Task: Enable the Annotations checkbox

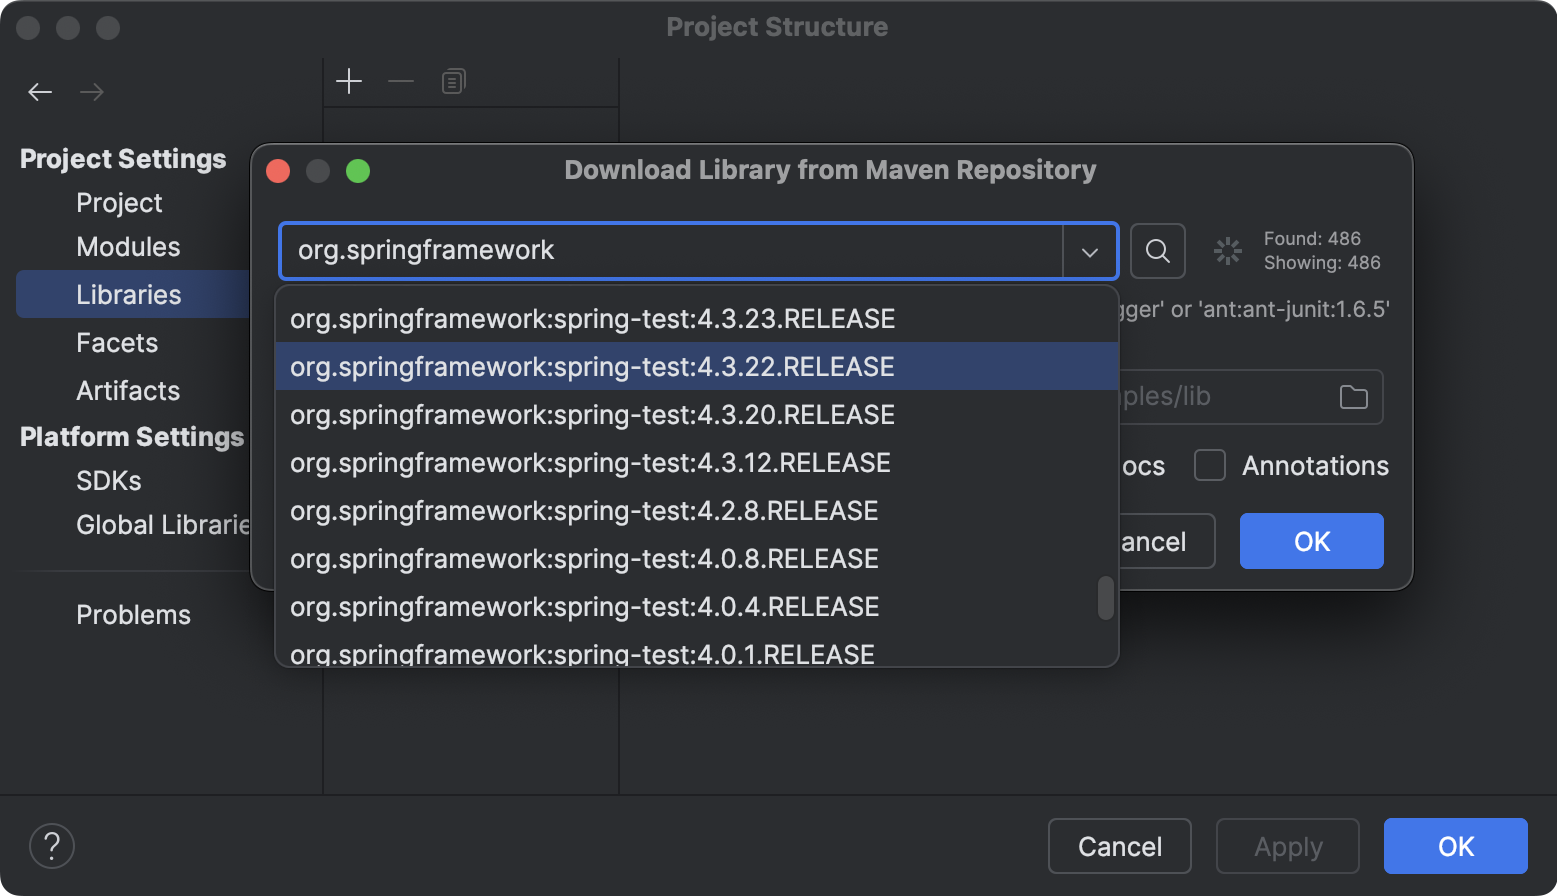Action: pos(1210,465)
